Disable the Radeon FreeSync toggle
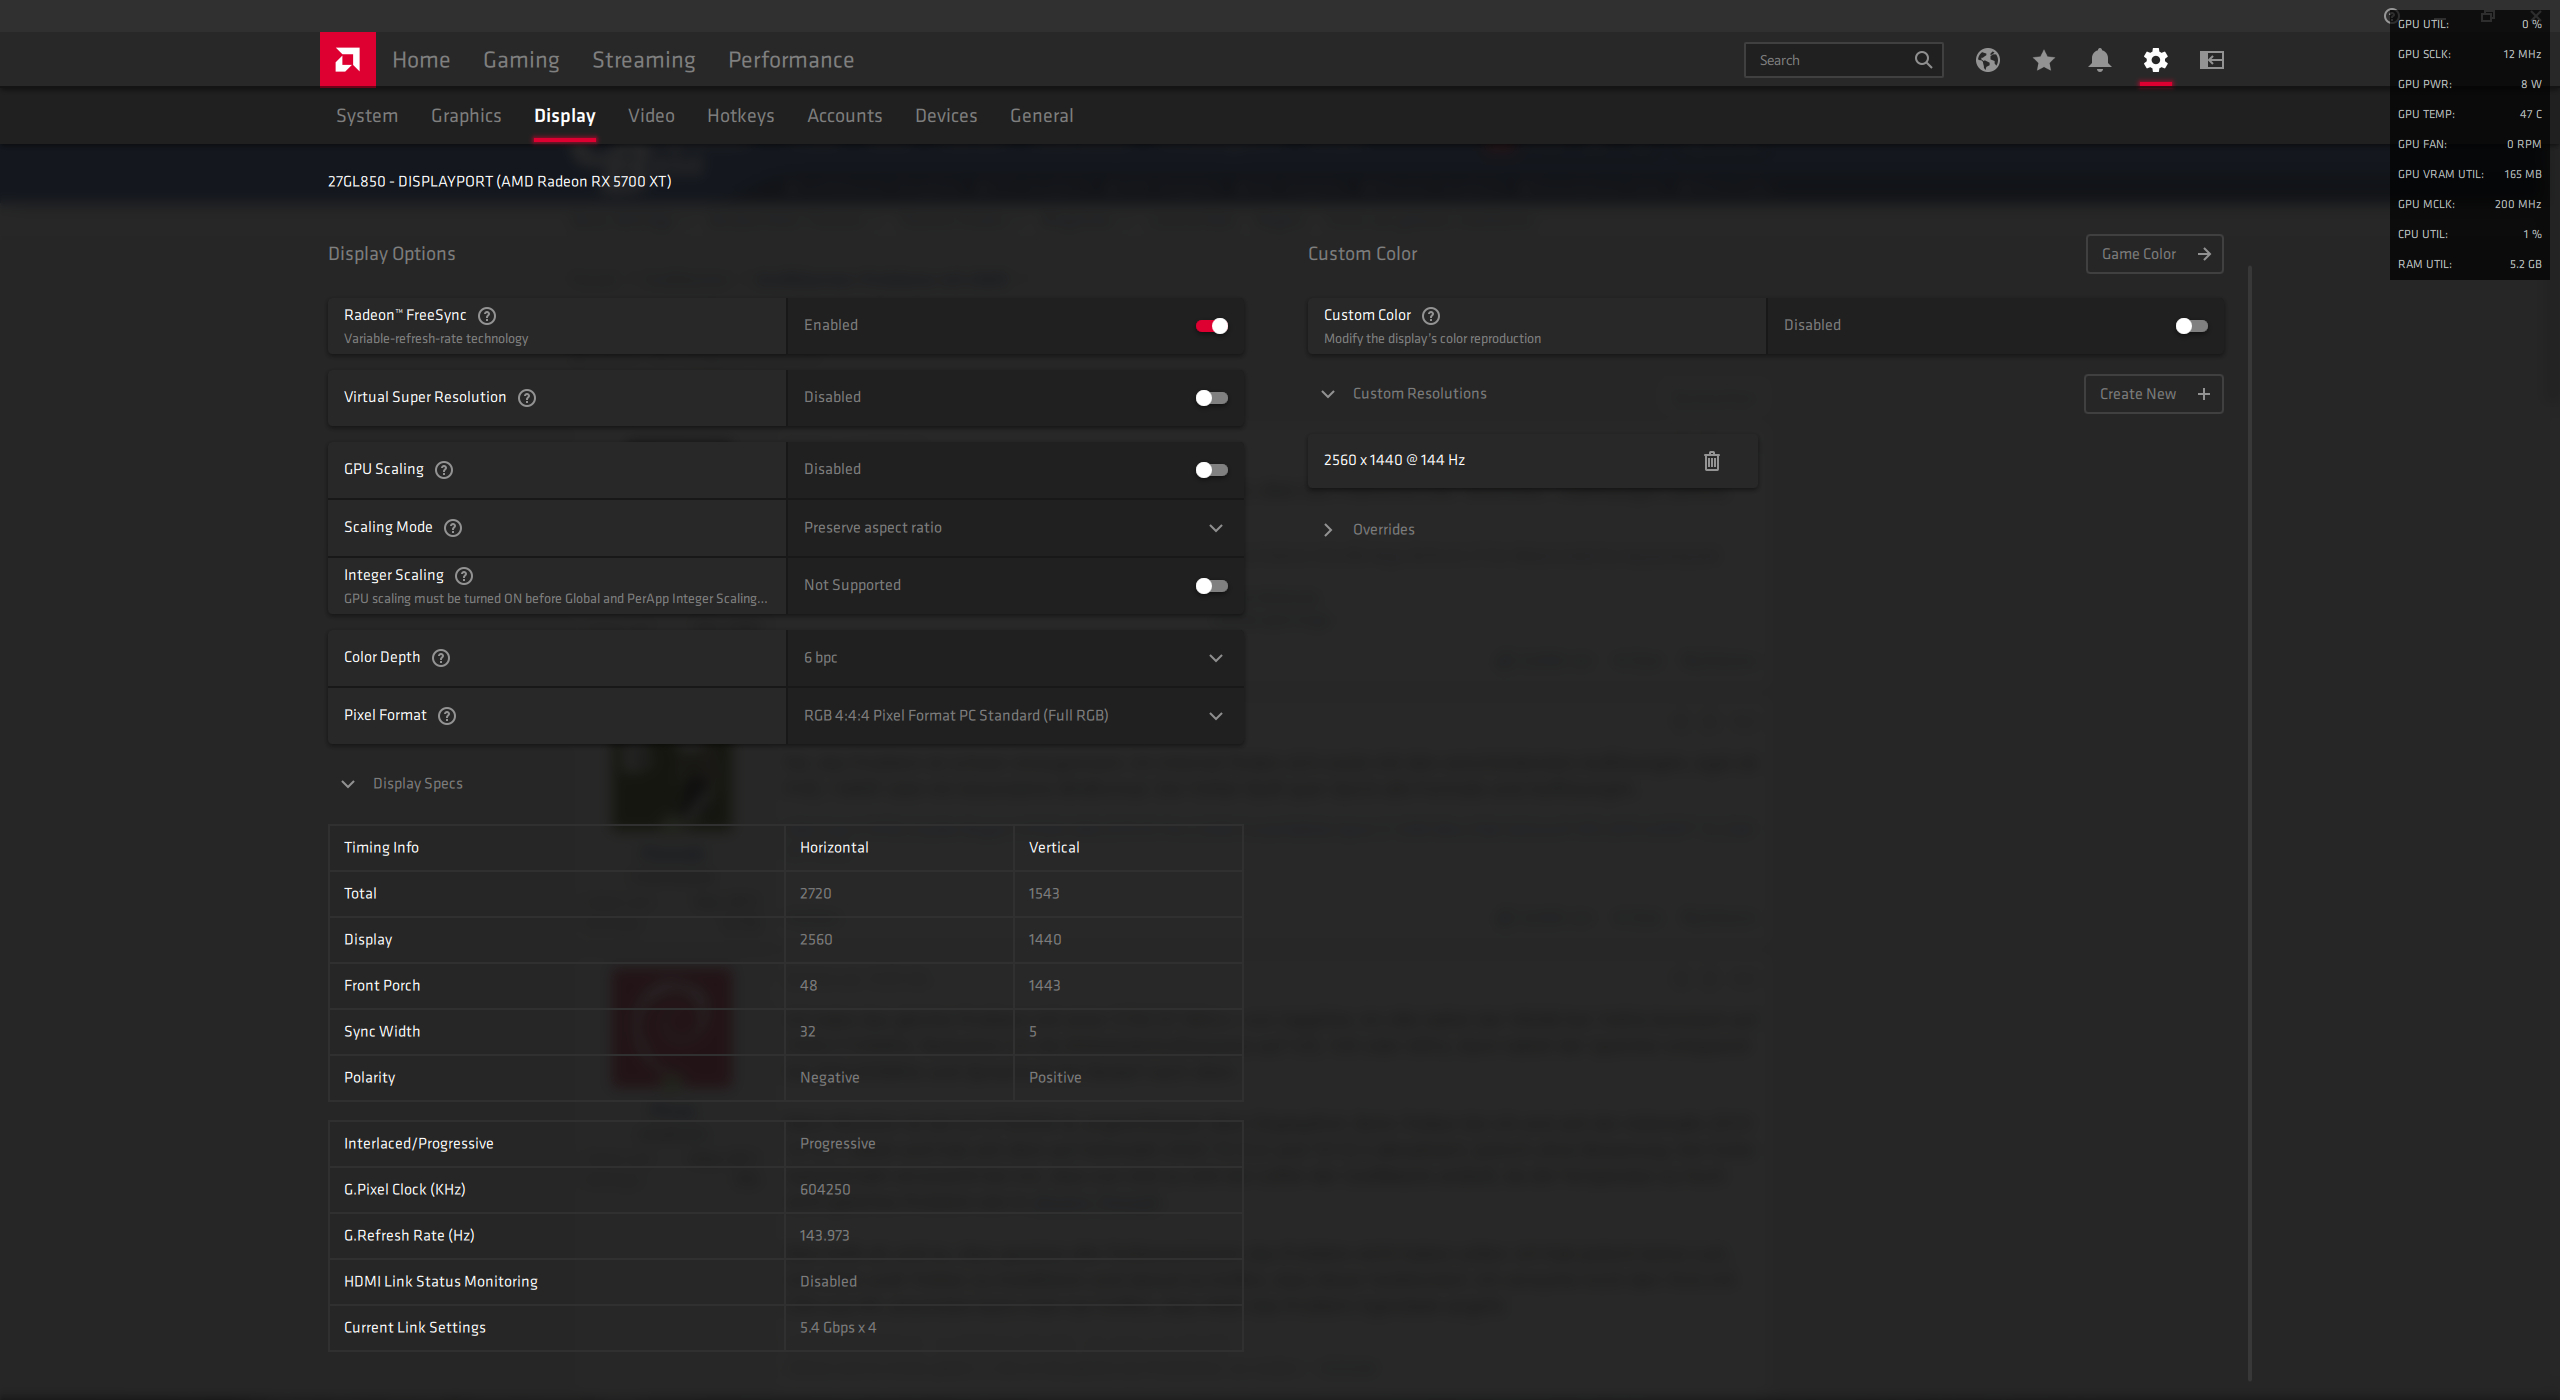The width and height of the screenshot is (2560, 1400). pos(1211,326)
